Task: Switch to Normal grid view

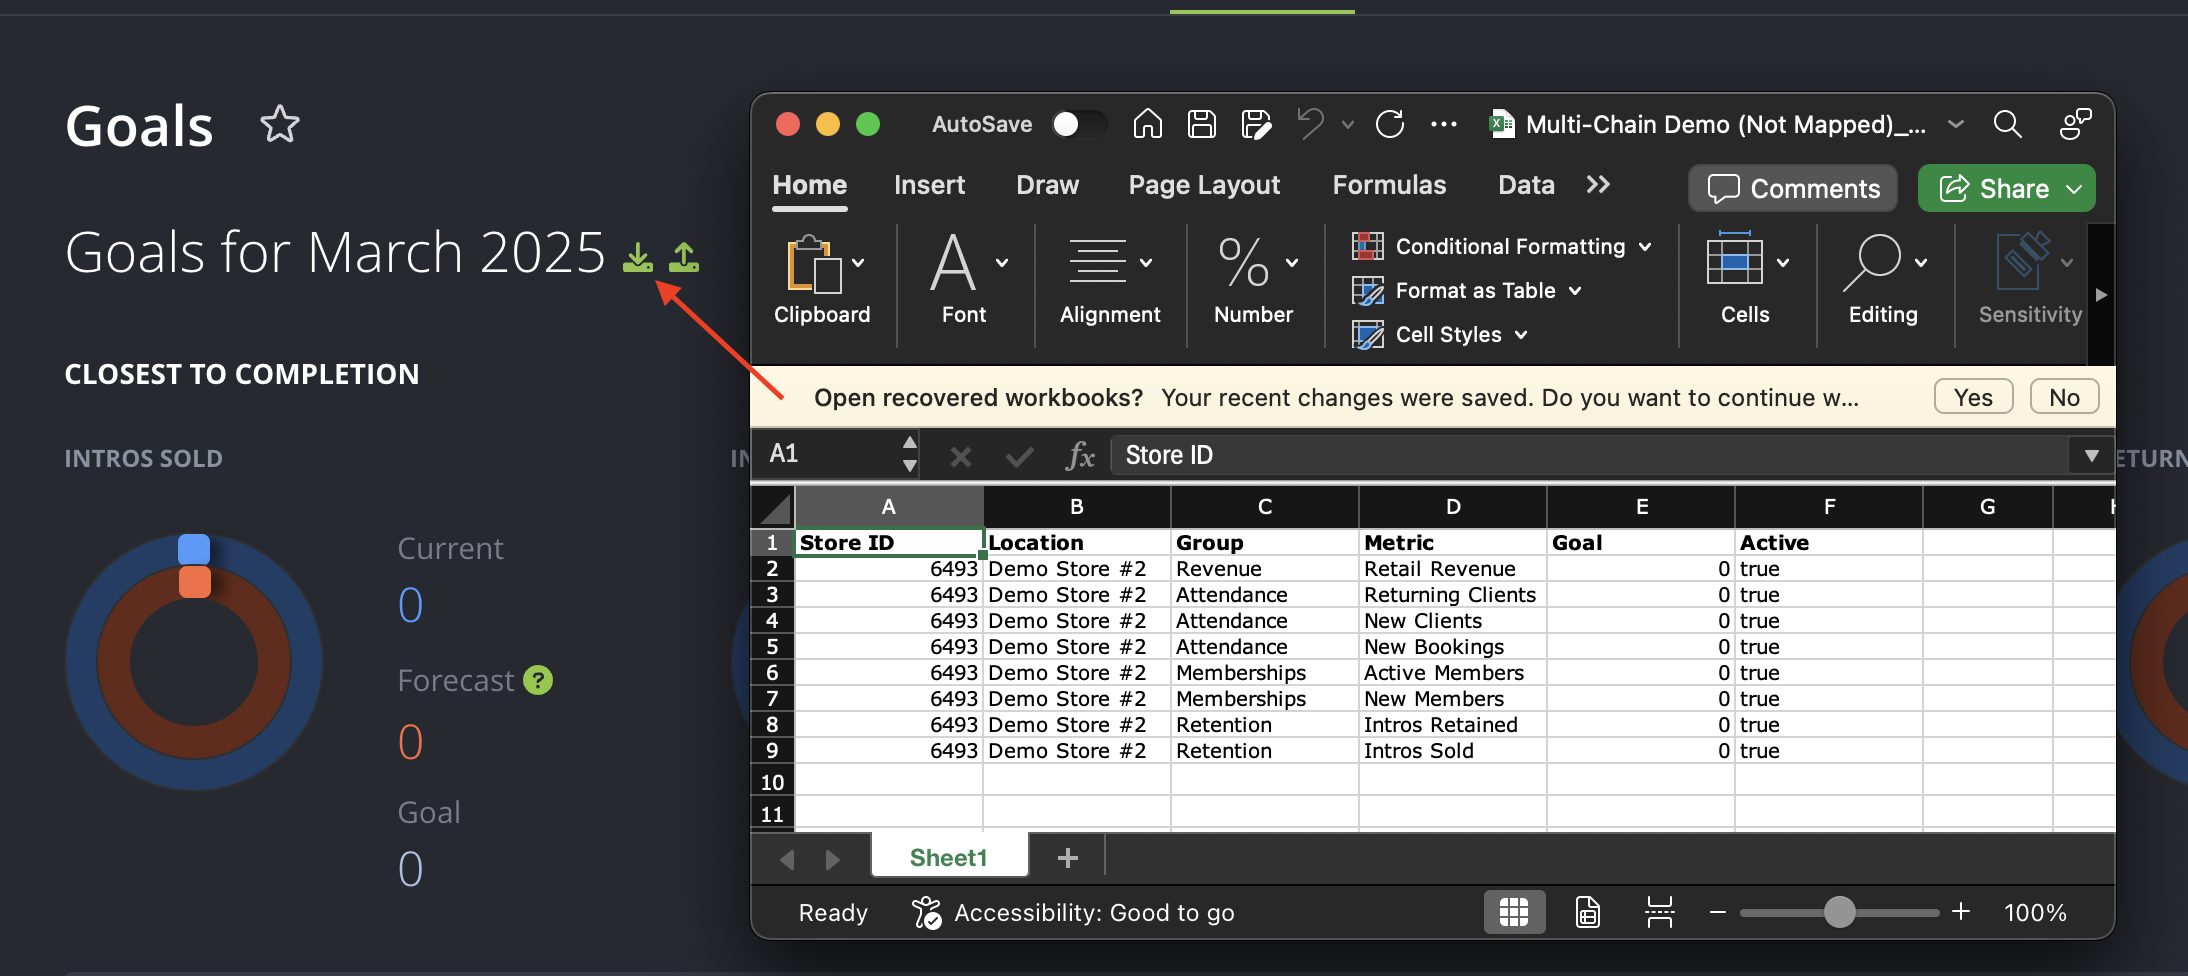Action: click(1514, 912)
